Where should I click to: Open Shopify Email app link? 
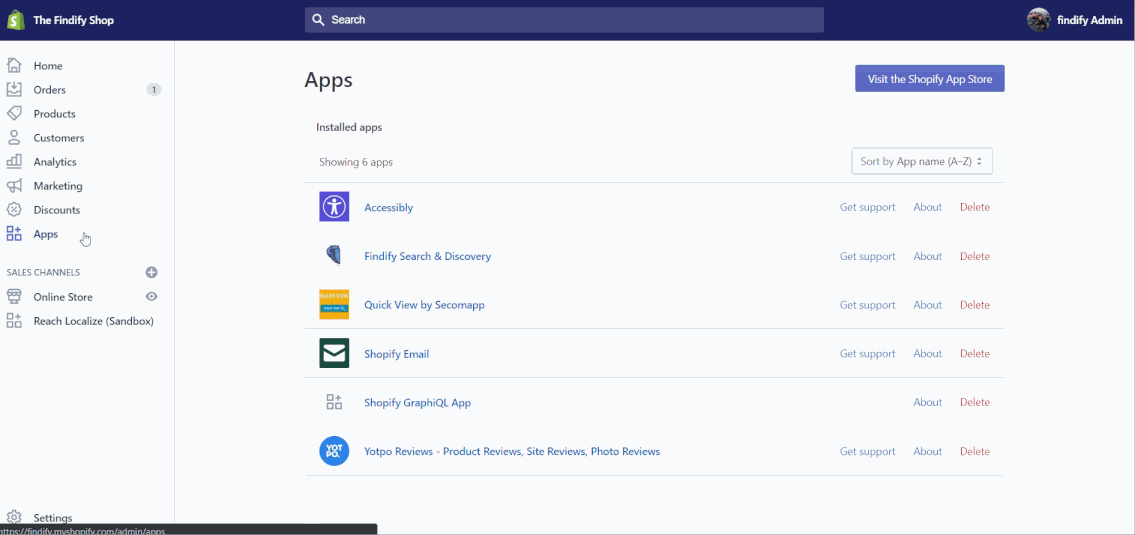point(397,354)
